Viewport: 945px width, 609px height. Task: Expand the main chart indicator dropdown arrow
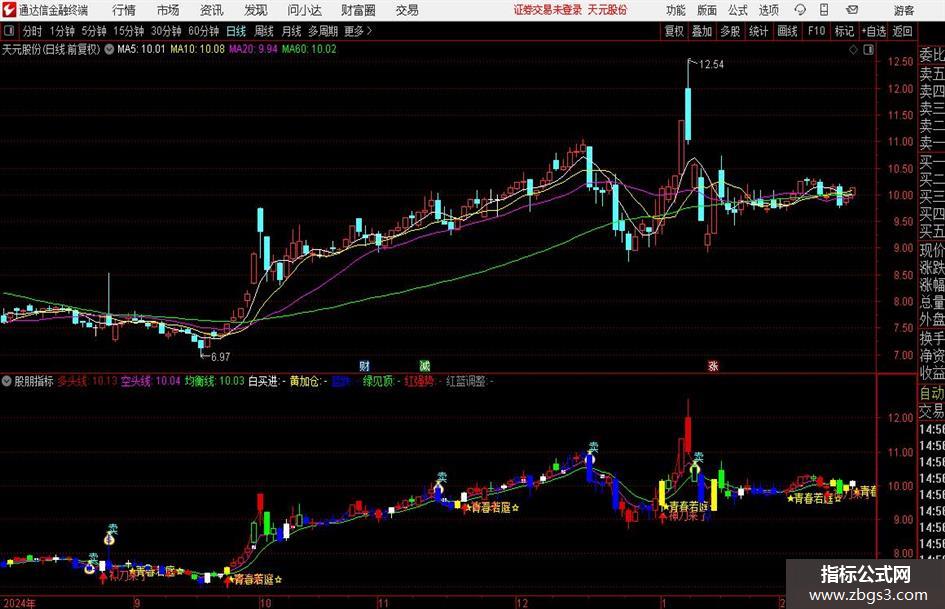[109, 49]
